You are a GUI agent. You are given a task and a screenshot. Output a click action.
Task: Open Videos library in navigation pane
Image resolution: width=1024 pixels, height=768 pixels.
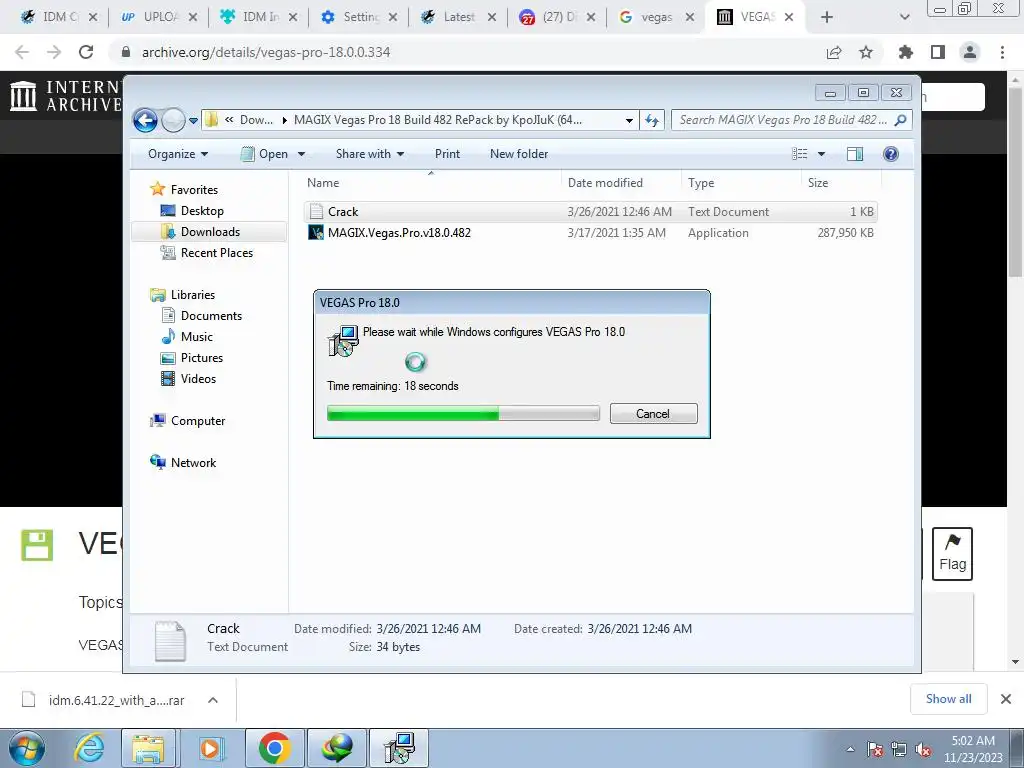pos(198,379)
